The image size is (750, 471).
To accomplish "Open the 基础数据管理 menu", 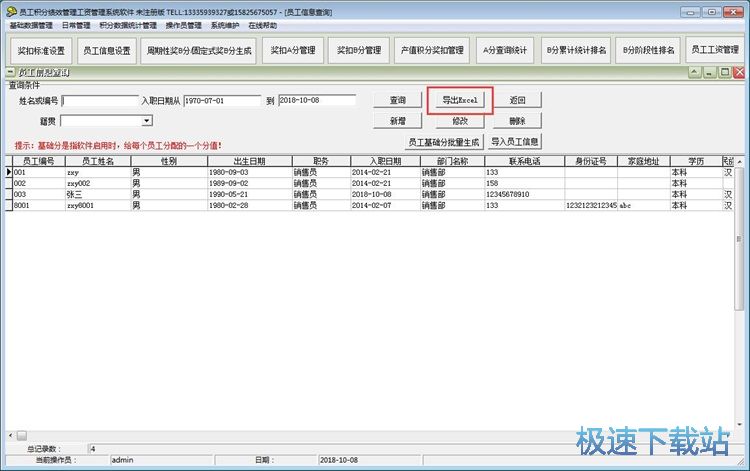I will point(31,25).
